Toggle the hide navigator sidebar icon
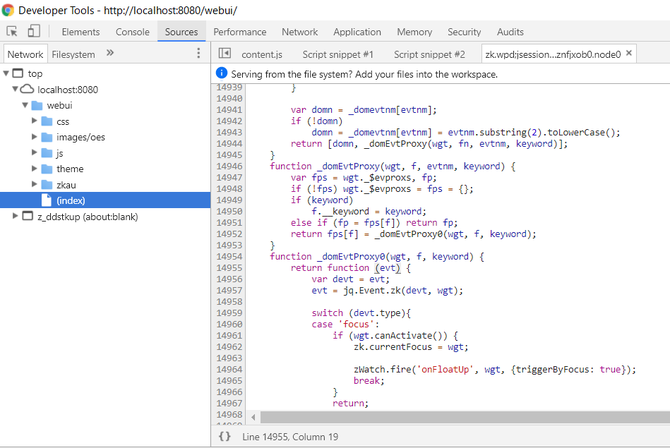670x448 pixels. [x=225, y=53]
